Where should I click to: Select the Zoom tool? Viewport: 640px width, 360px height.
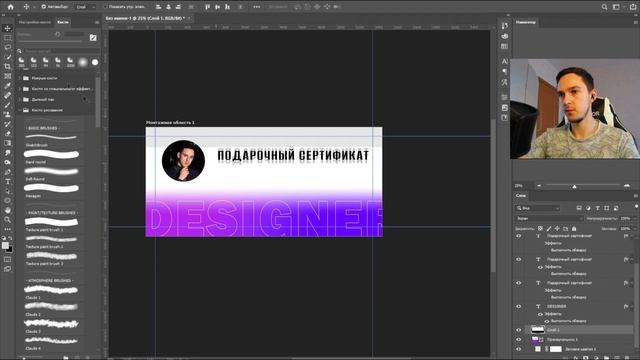[7, 220]
